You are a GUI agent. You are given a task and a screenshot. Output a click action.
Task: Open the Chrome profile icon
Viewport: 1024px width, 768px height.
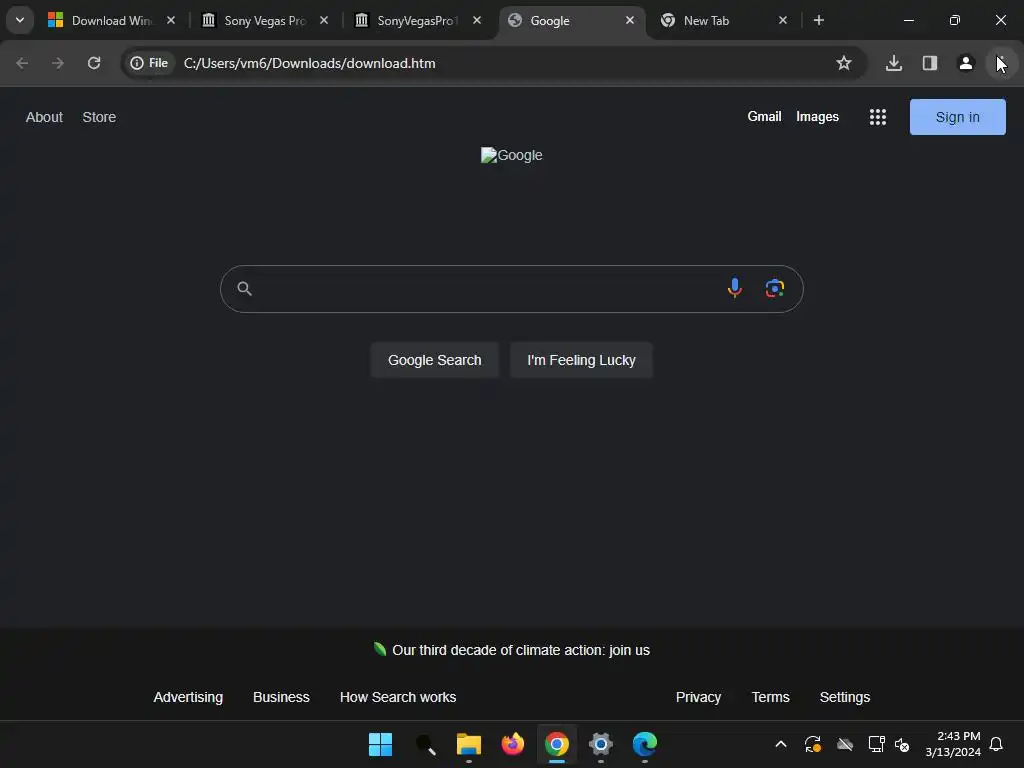click(x=965, y=63)
